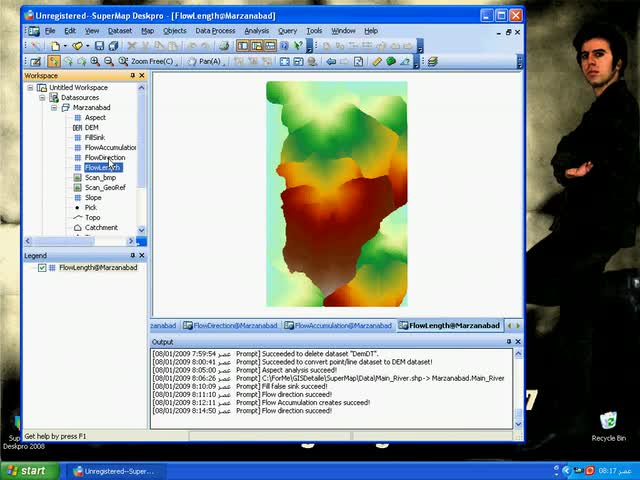This screenshot has width=640, height=480.
Task: Open the Analysis menu
Action: tap(256, 31)
